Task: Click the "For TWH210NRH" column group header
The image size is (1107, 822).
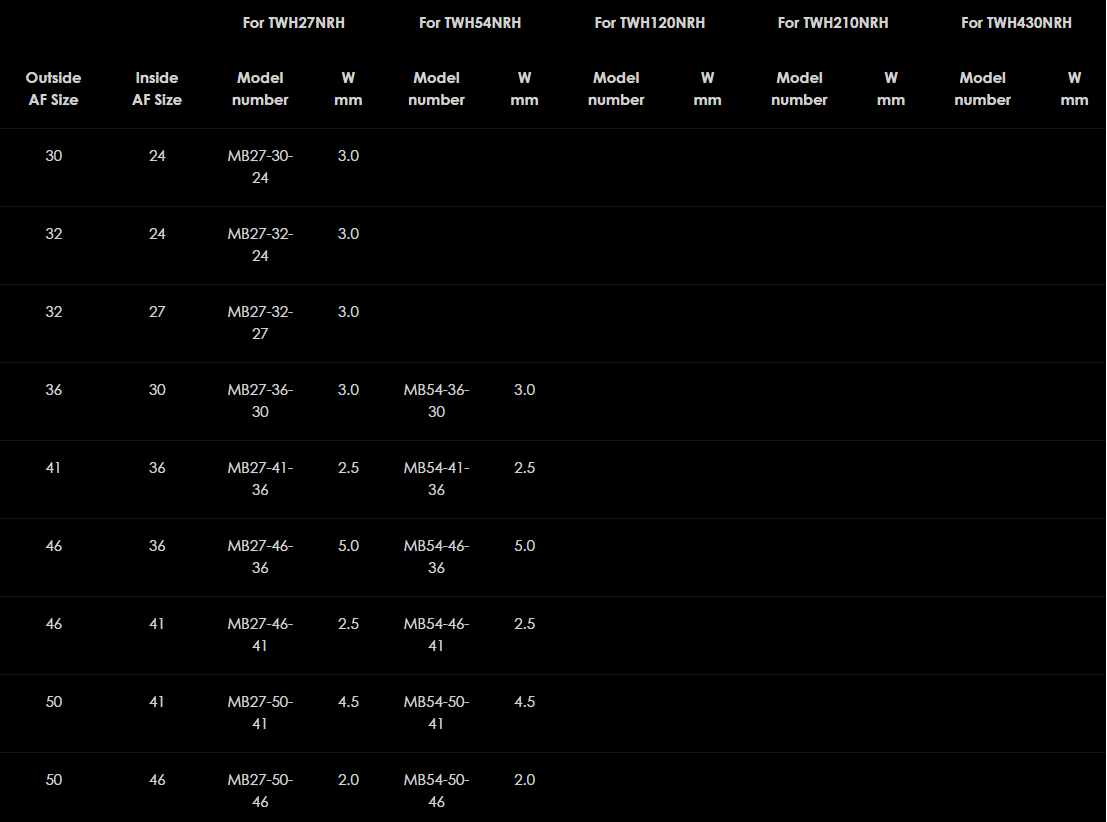Action: pos(832,22)
